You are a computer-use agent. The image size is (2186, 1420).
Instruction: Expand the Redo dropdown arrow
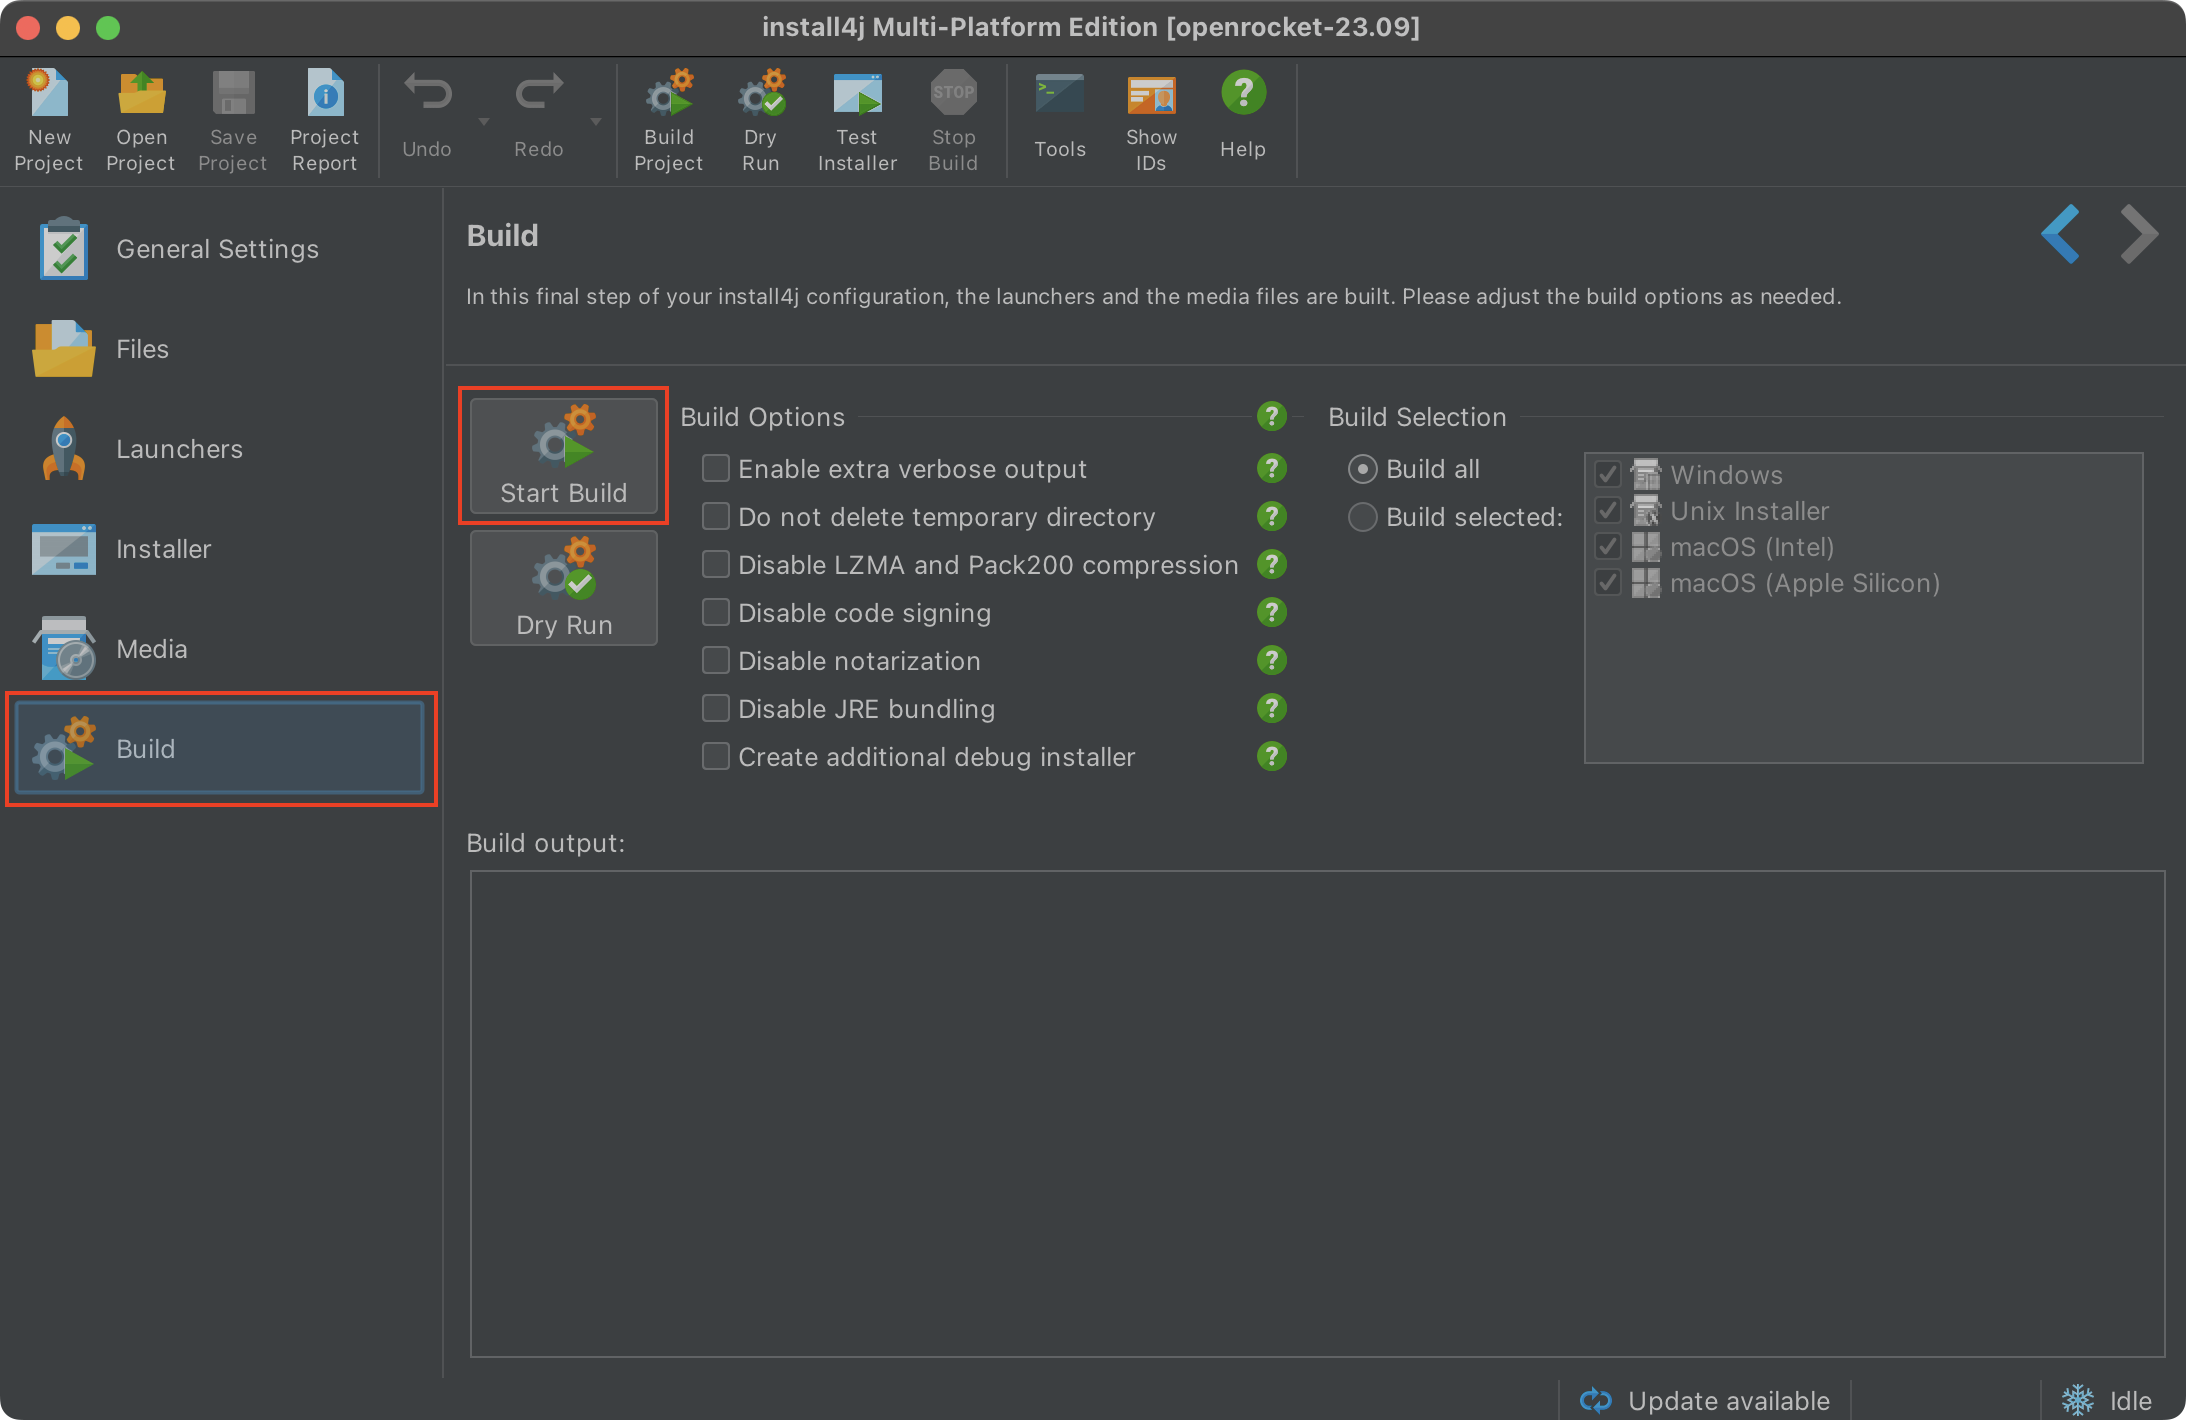click(x=596, y=122)
